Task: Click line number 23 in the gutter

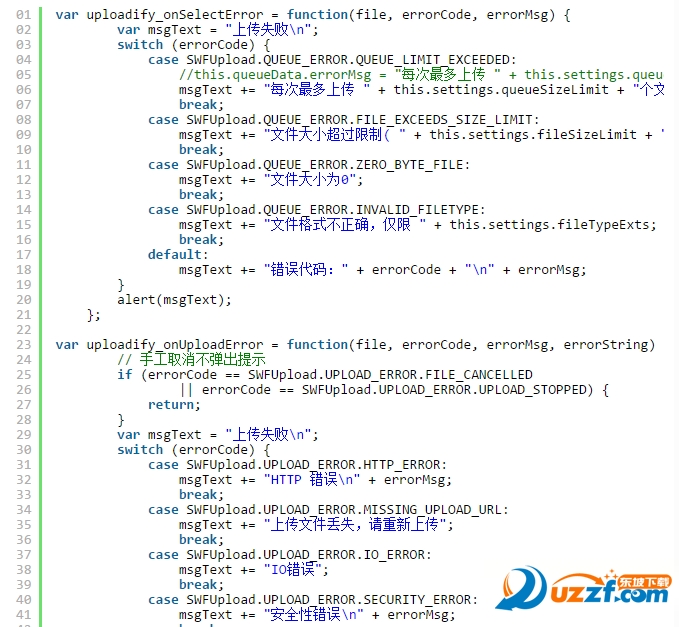Action: coord(23,345)
